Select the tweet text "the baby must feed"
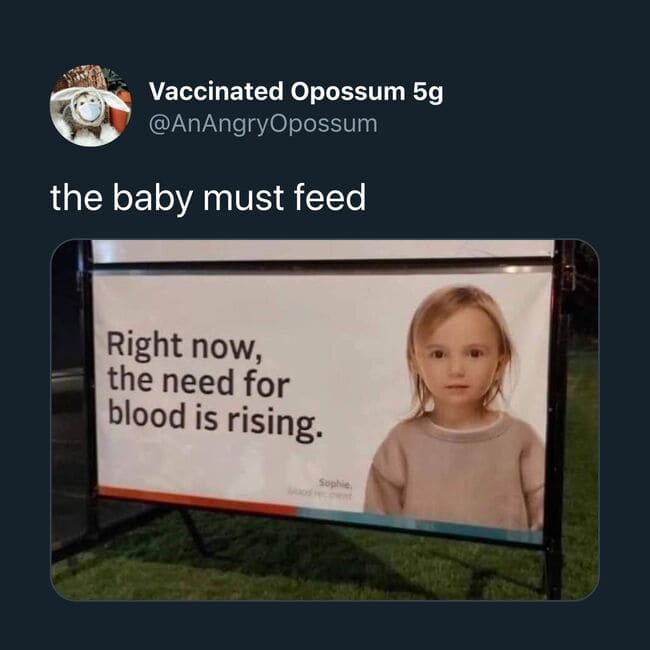This screenshot has height=650, width=650. pyautogui.click(x=208, y=197)
